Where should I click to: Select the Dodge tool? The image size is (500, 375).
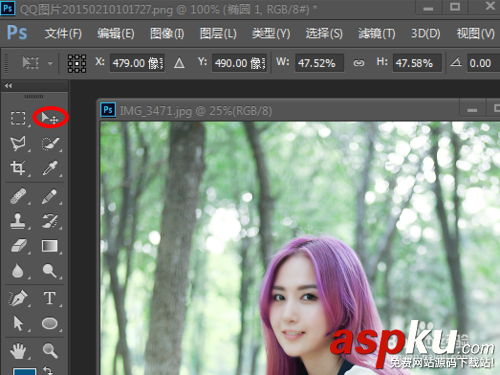[50, 271]
